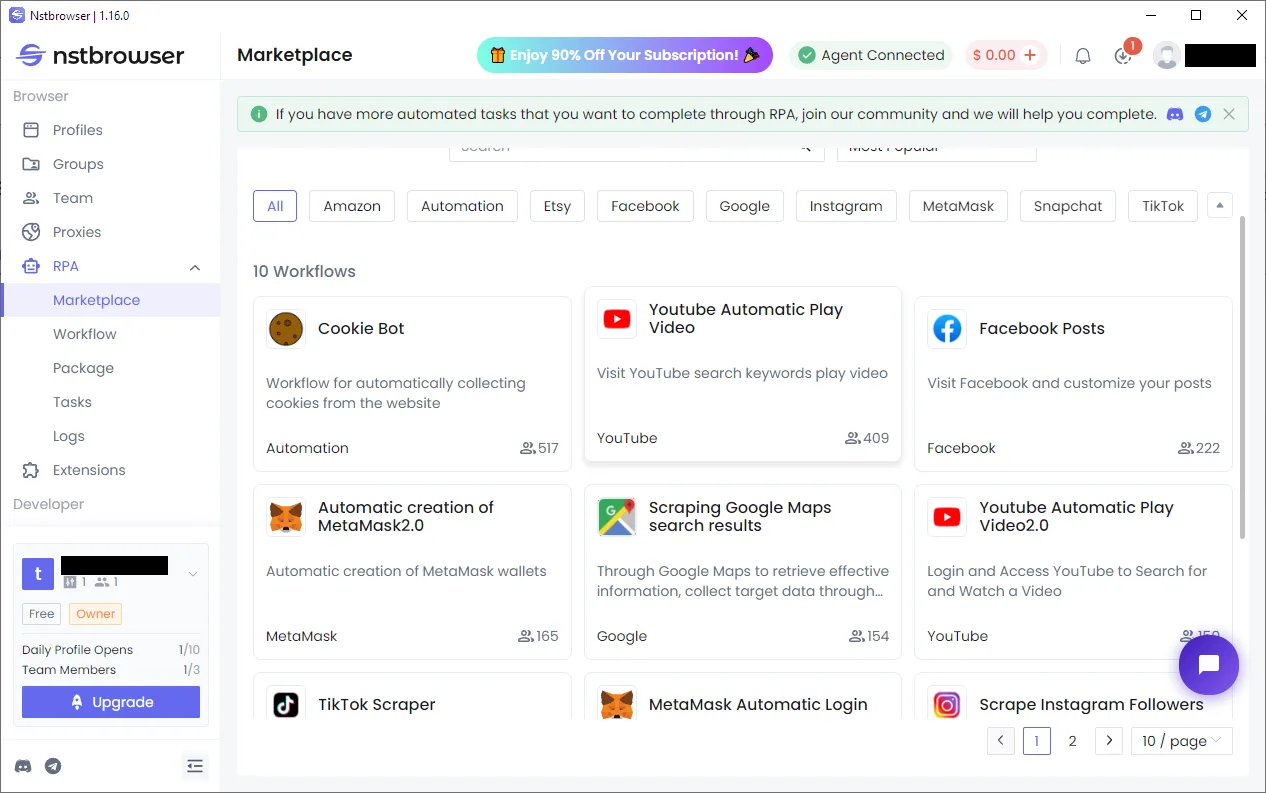This screenshot has width=1266, height=793.
Task: Click the workflows list vertical scrollbar
Action: pyautogui.click(x=1242, y=376)
